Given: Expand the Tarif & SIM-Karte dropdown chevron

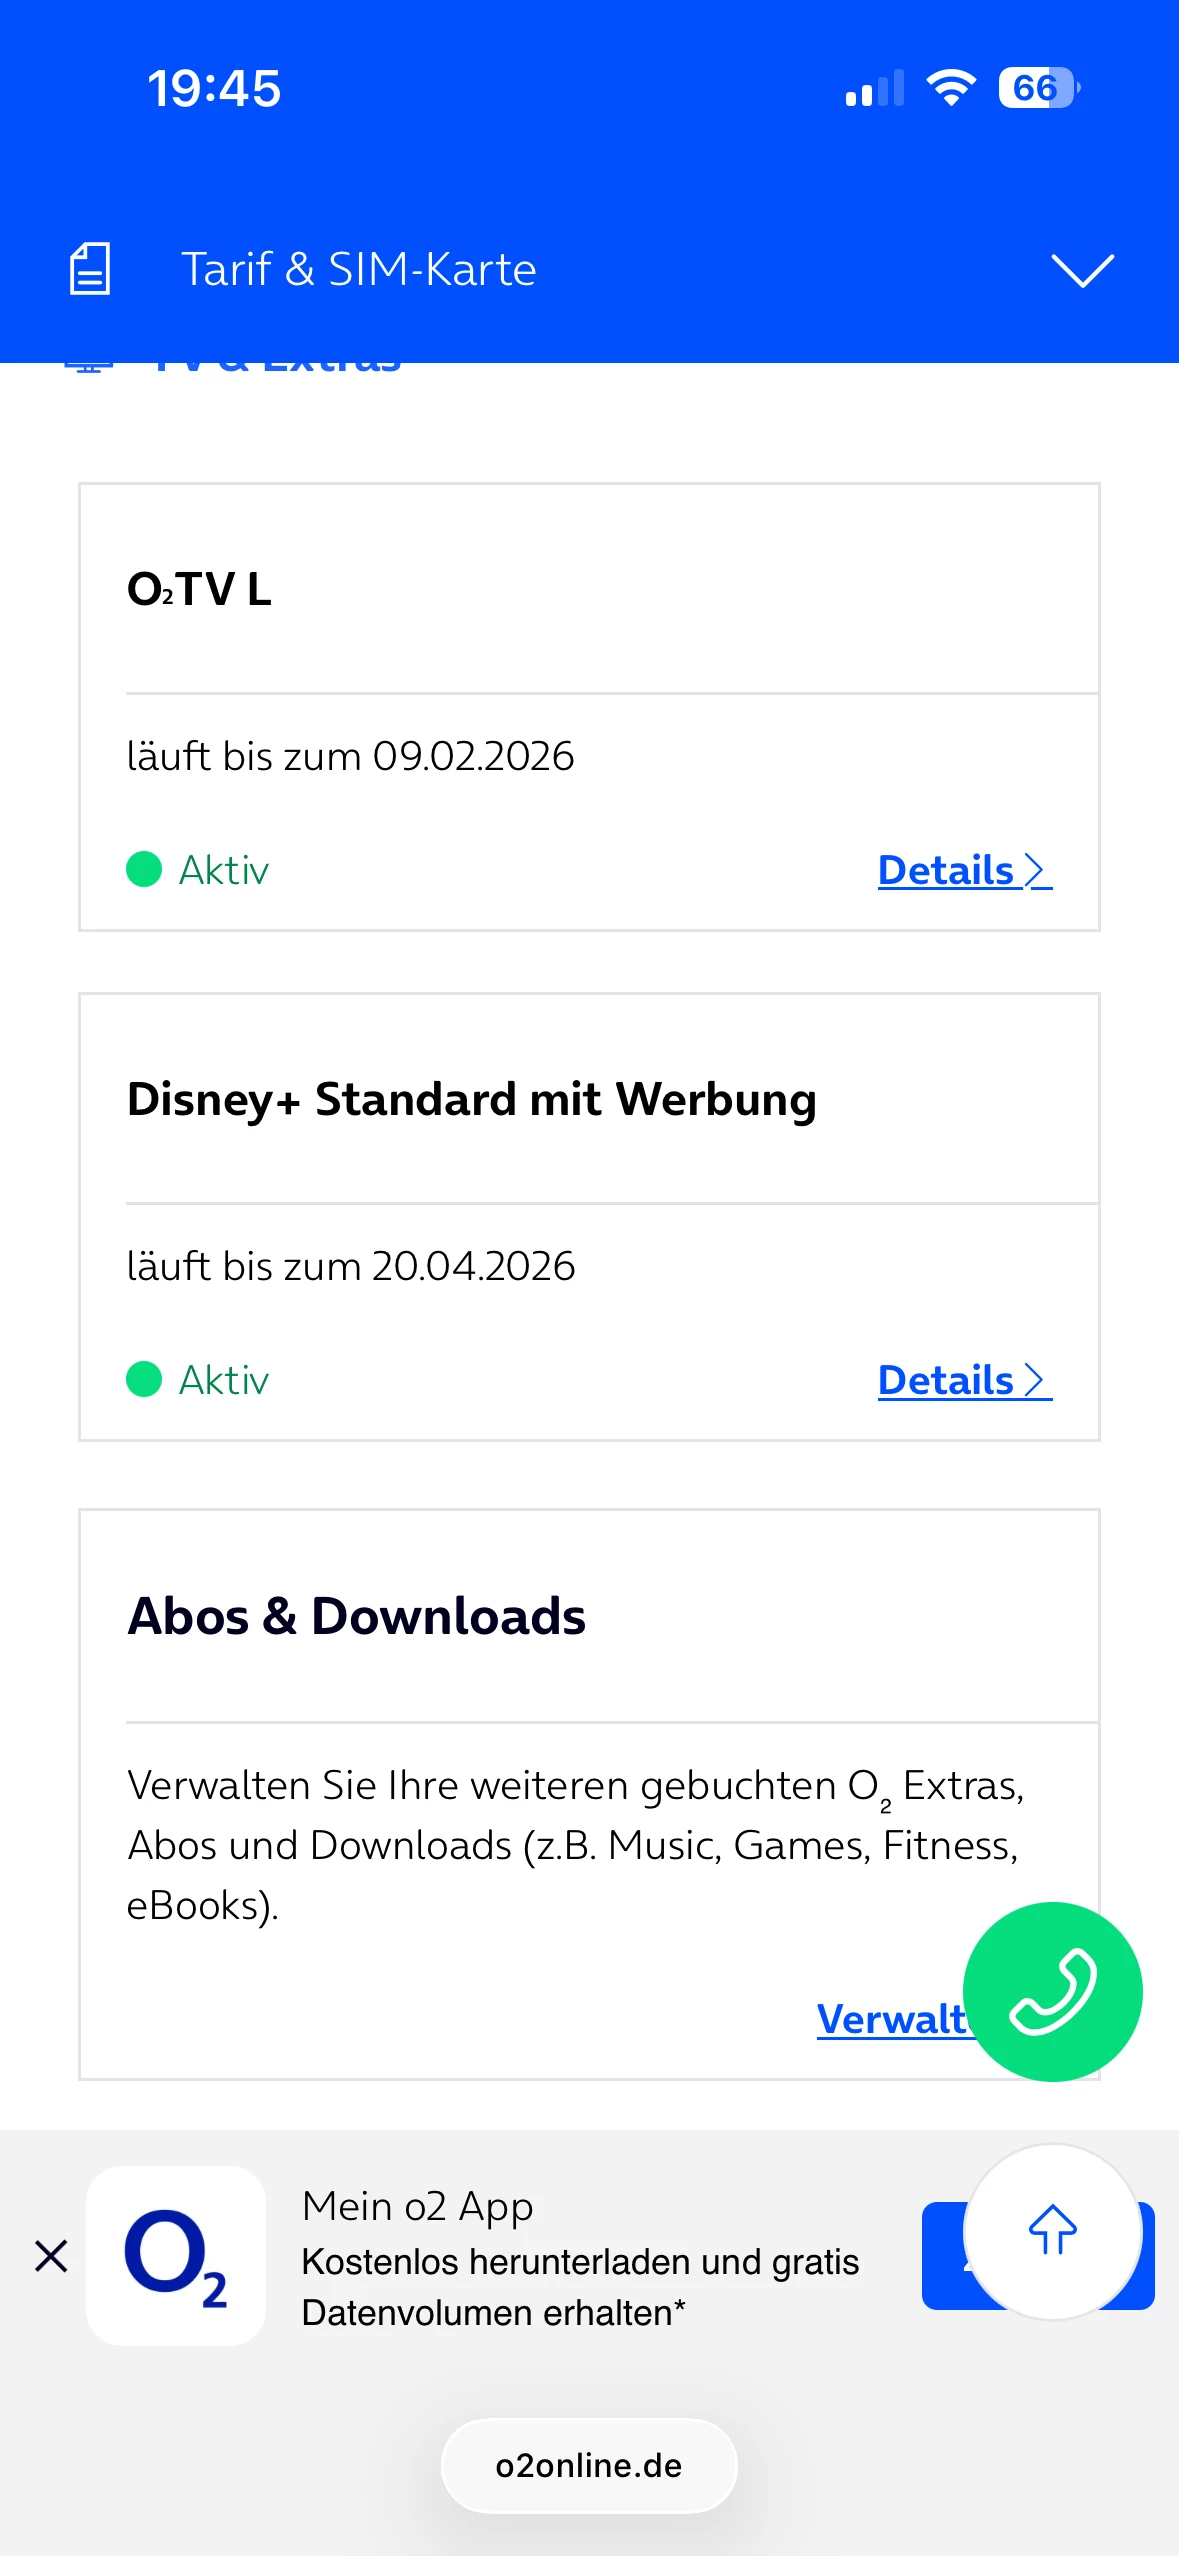Looking at the screenshot, I should (1082, 270).
